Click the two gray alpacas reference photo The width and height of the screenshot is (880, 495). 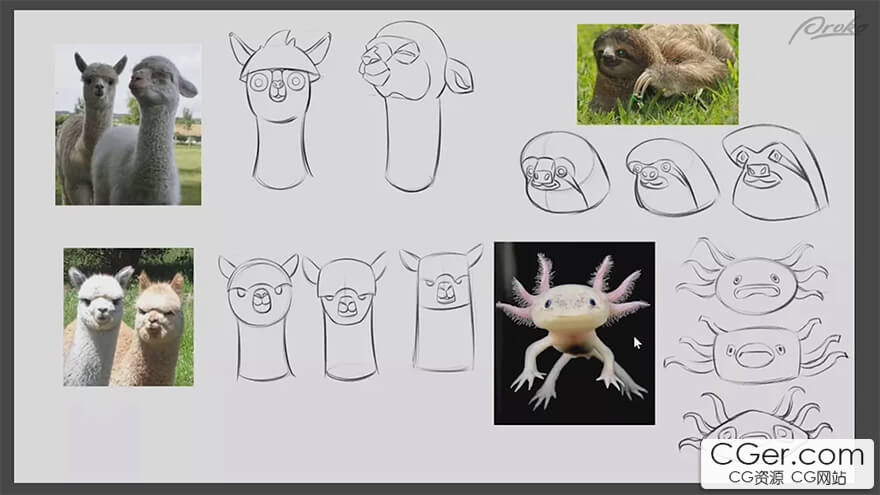[x=128, y=125]
